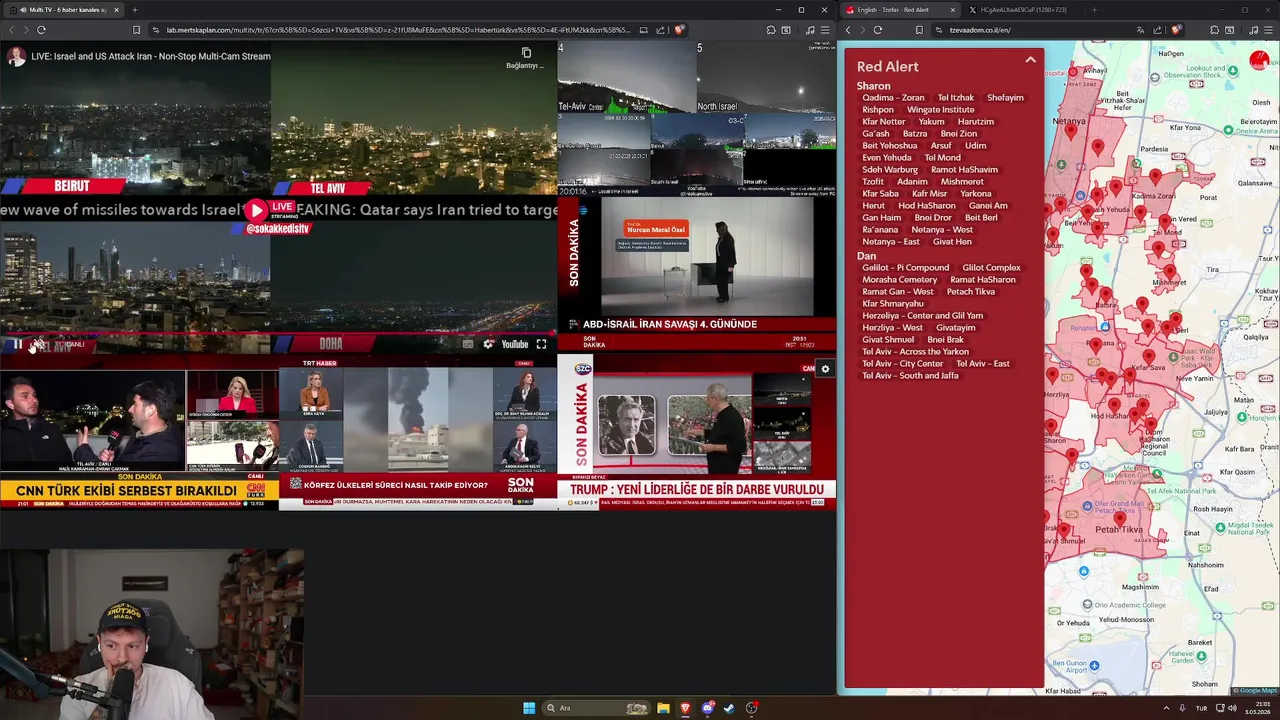
Task: Open Discord from taskbar
Action: pyautogui.click(x=708, y=708)
